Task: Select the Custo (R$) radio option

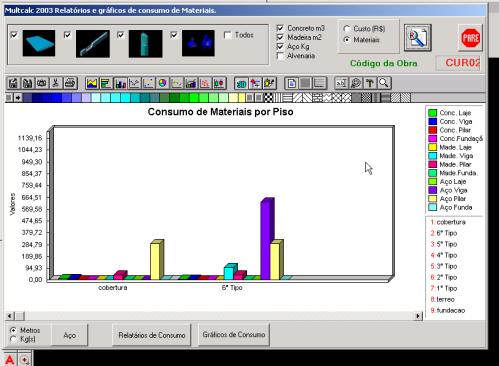Action: pos(347,29)
